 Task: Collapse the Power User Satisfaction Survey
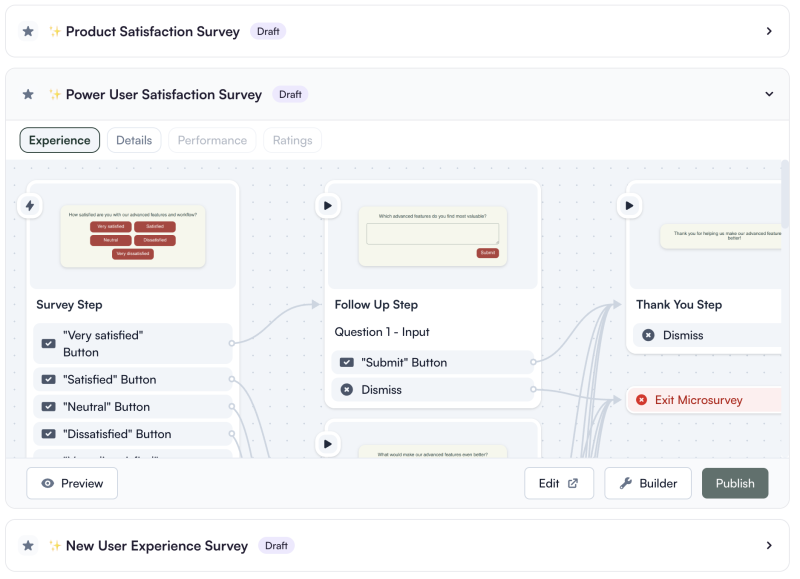point(769,94)
